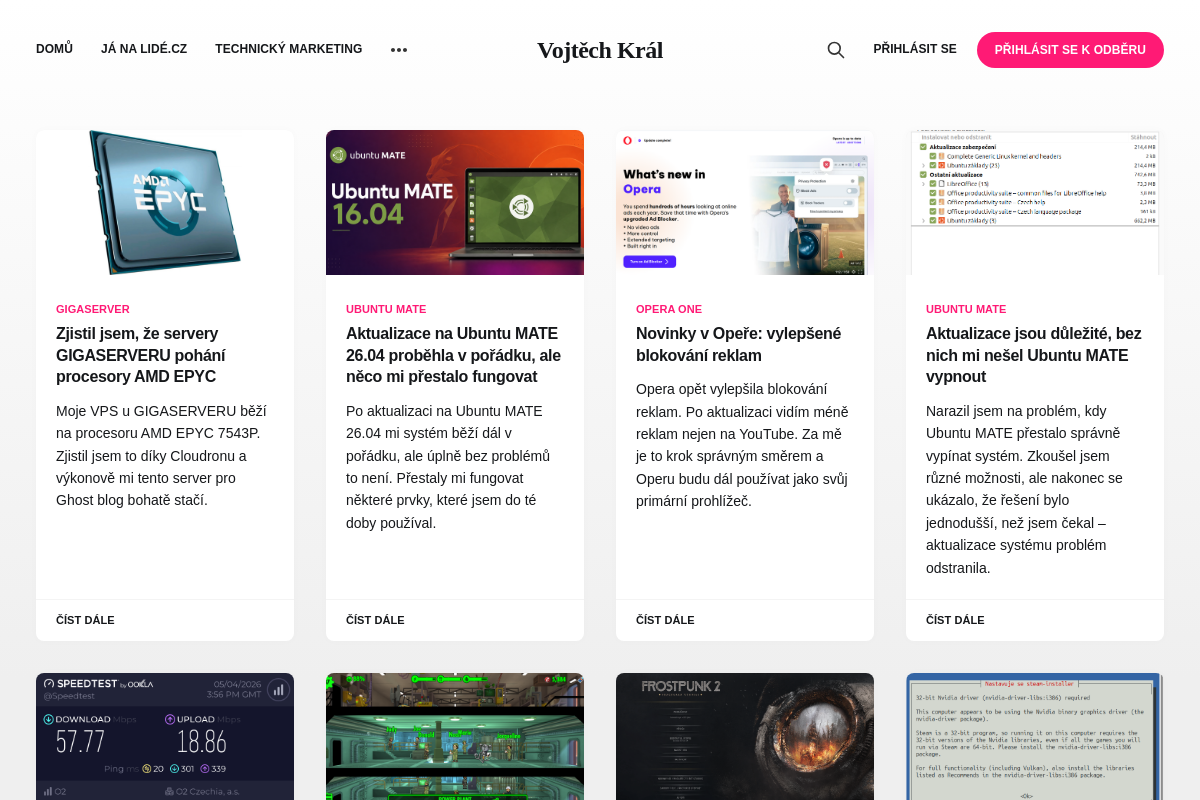Open the Speedtest result thumbnail
Viewport: 1200px width, 800px height.
(165, 736)
